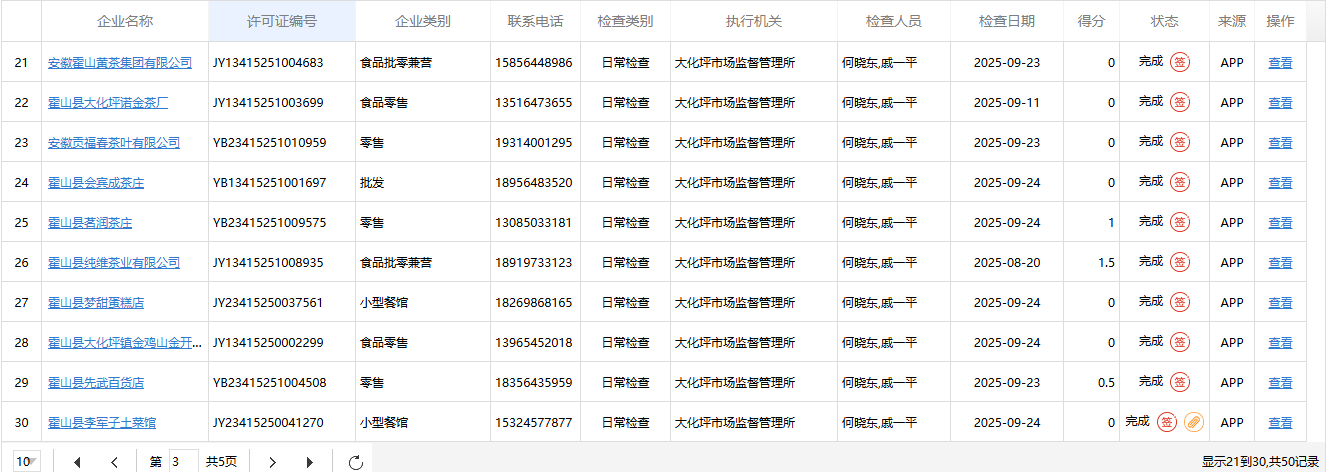The width and height of the screenshot is (1332, 472).
Task: Jump to the last page
Action: 309,462
